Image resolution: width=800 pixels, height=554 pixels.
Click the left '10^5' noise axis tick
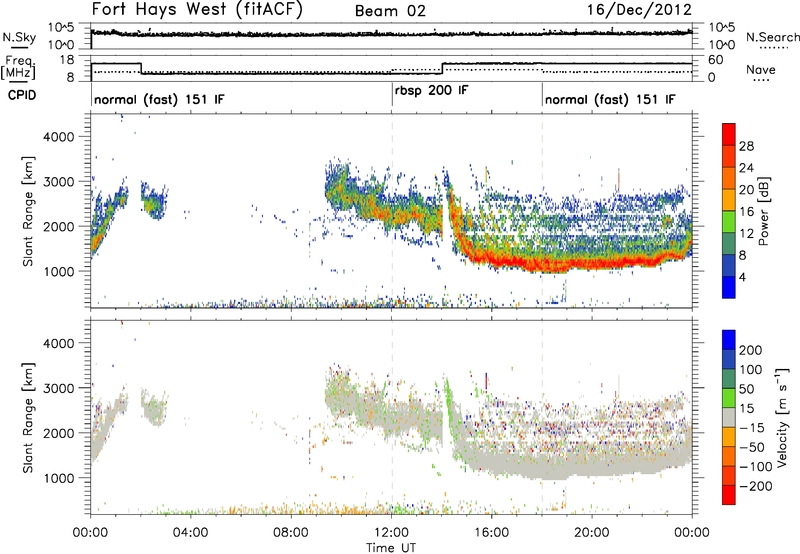pyautogui.click(x=61, y=28)
